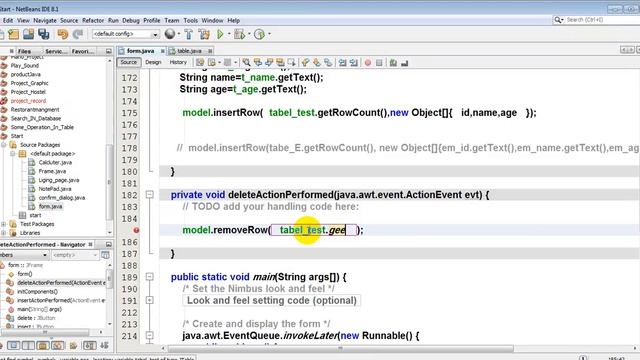
Task: Click the Save All toolbar icon
Action: pyautogui.click(x=44, y=34)
